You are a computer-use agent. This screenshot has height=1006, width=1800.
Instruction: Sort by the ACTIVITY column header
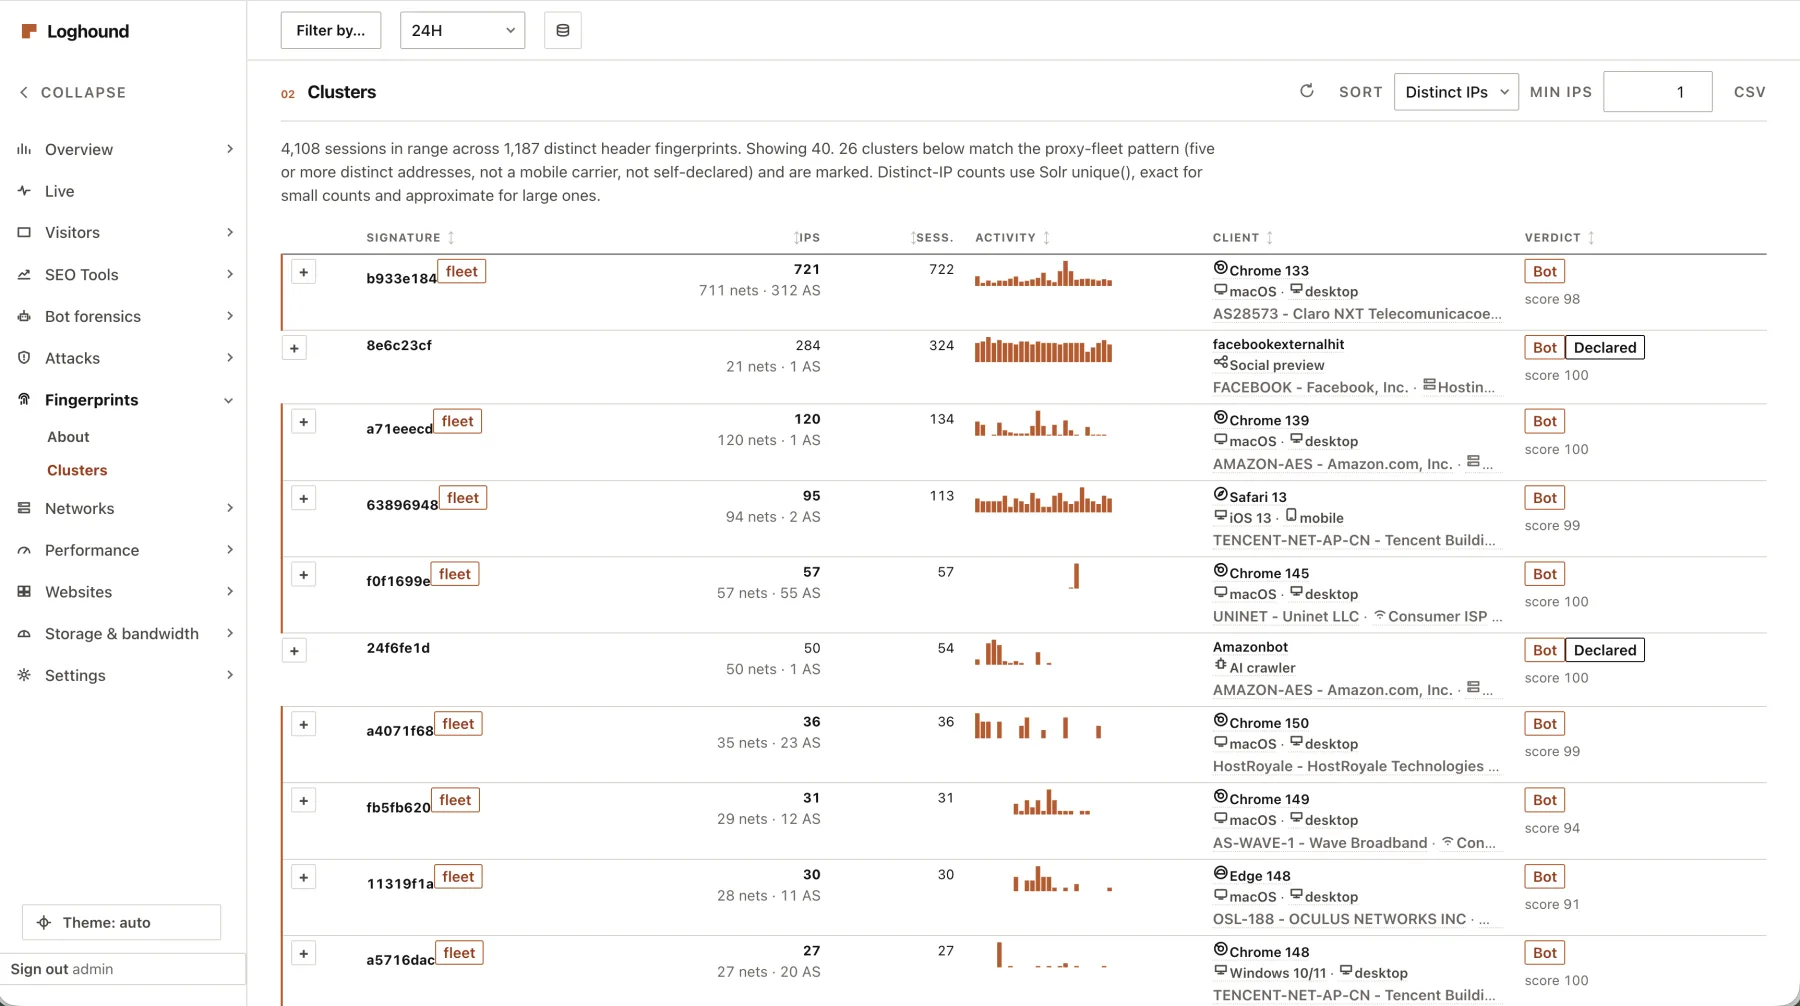(1012, 238)
